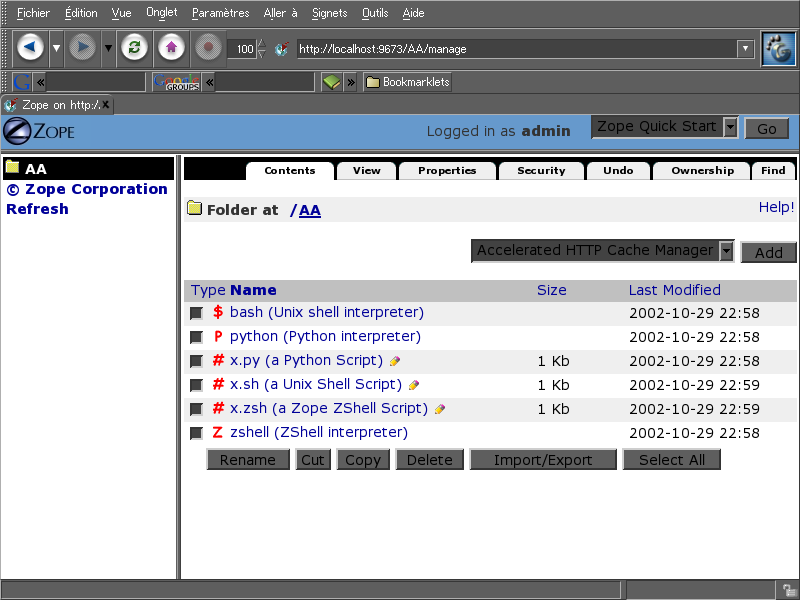Open the Zope Quick Start dropdown

pyautogui.click(x=730, y=127)
